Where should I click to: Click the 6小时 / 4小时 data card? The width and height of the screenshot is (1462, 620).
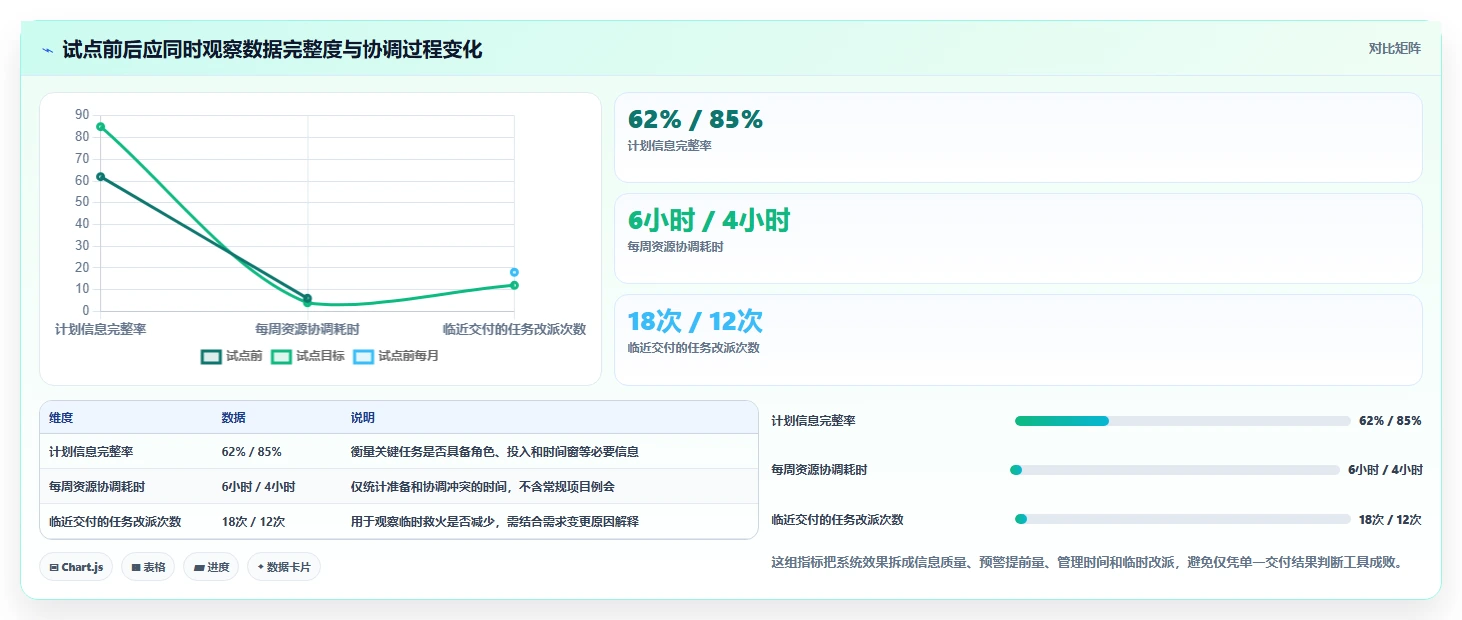tap(1018, 239)
